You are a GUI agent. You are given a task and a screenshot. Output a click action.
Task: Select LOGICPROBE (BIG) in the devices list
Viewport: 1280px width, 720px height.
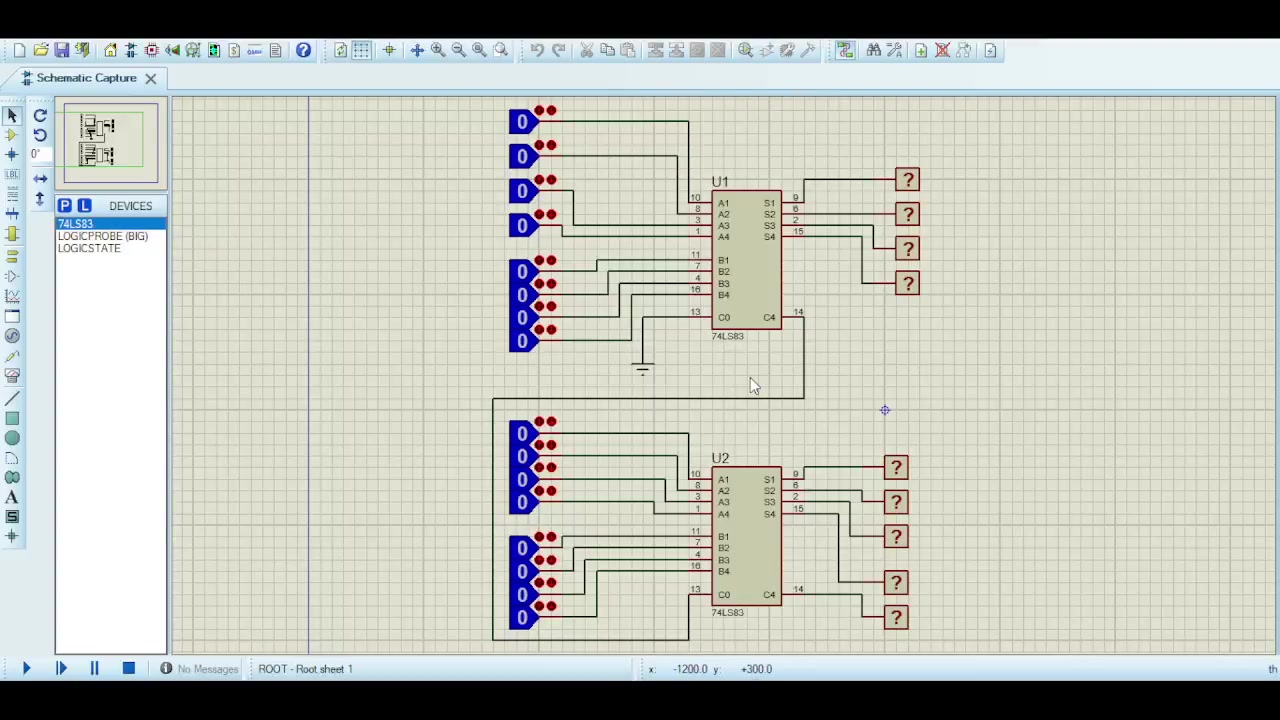pos(103,236)
